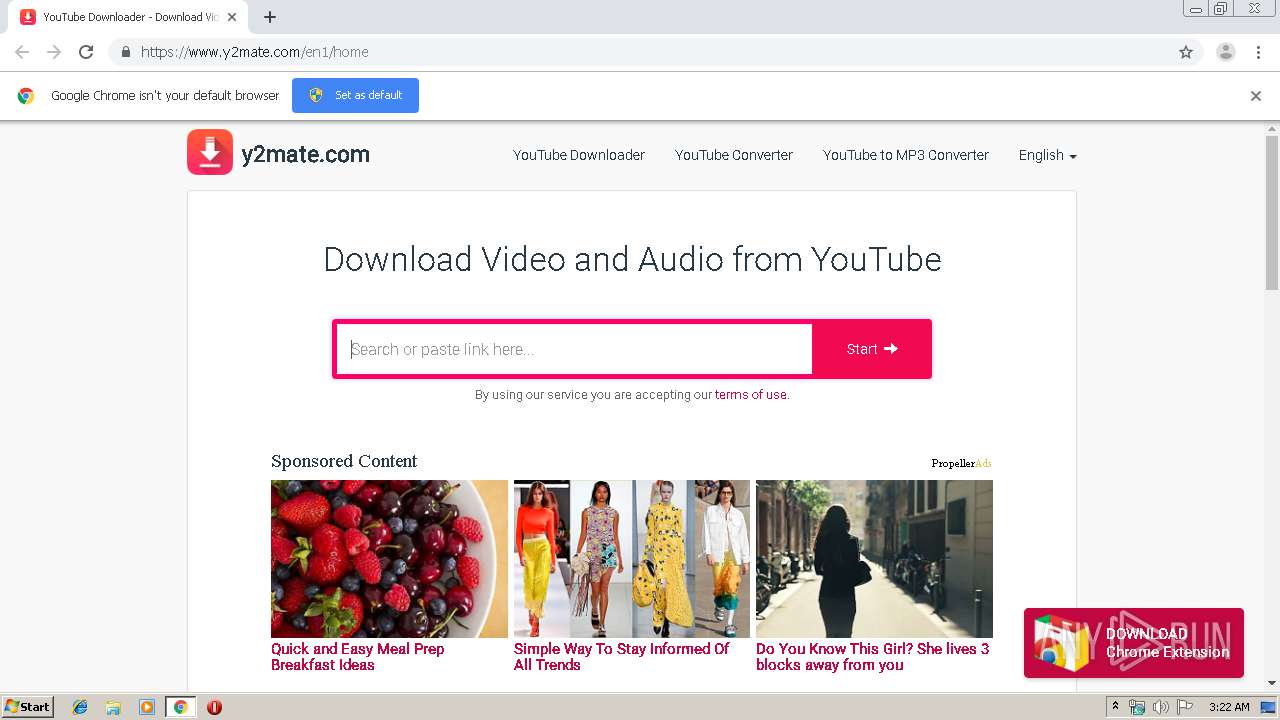1280x720 pixels.
Task: Click the Sponsored Content heading
Action: click(x=344, y=461)
